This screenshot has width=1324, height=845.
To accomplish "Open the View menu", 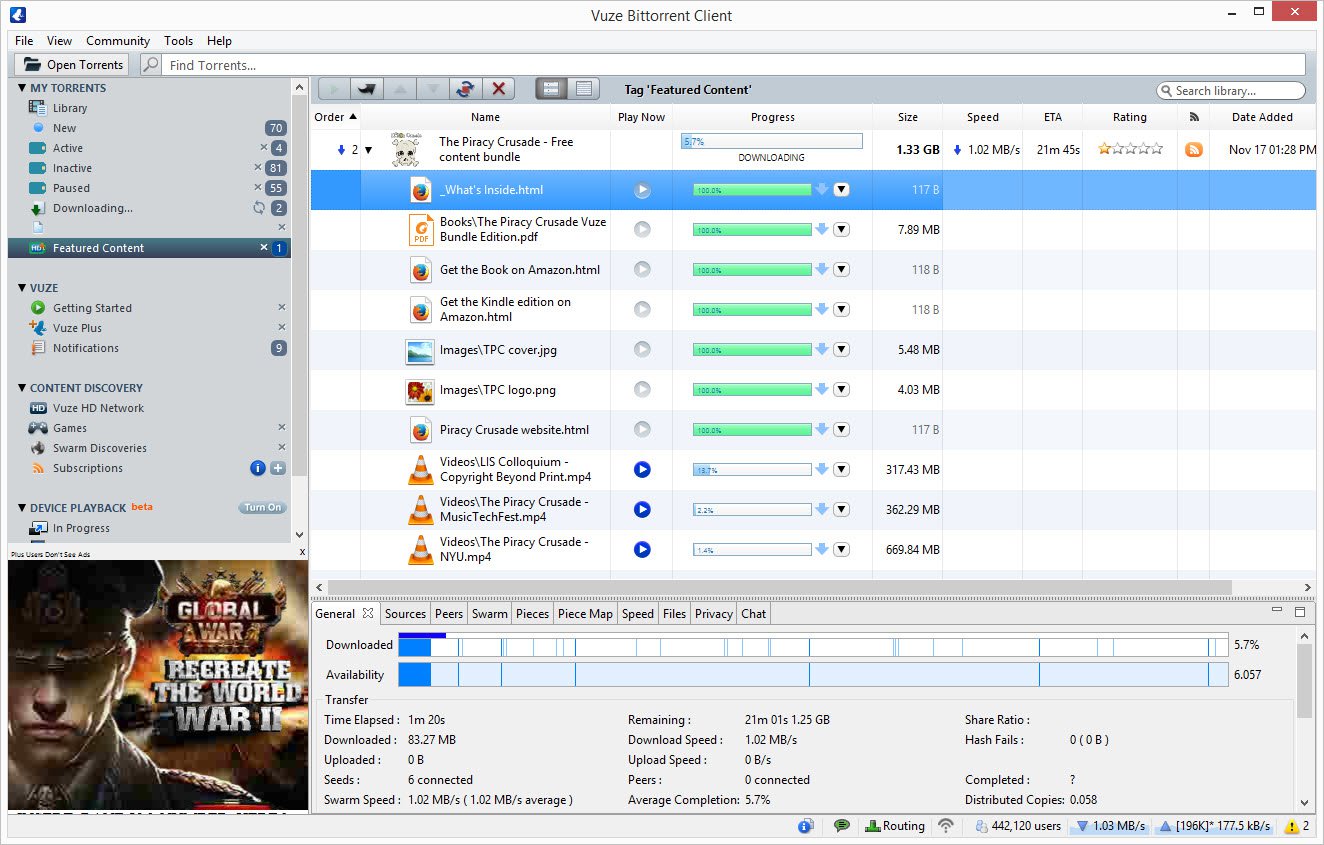I will pyautogui.click(x=60, y=41).
